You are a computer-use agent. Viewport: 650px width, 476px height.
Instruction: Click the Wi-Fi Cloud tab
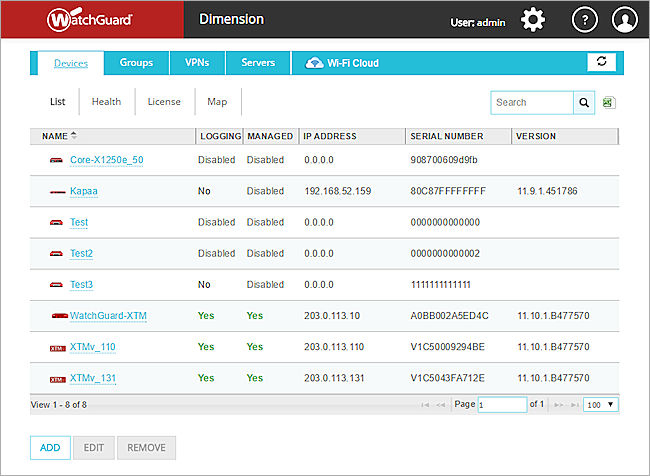tap(344, 63)
